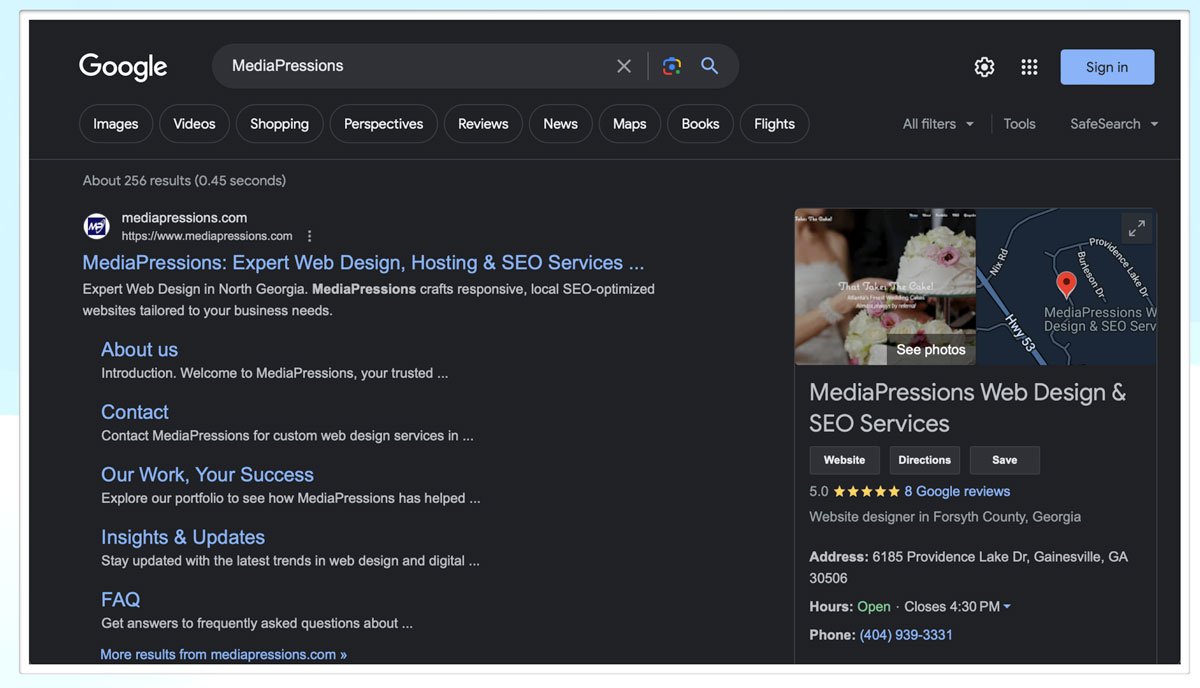Click the Website button in knowledge panel

point(845,460)
